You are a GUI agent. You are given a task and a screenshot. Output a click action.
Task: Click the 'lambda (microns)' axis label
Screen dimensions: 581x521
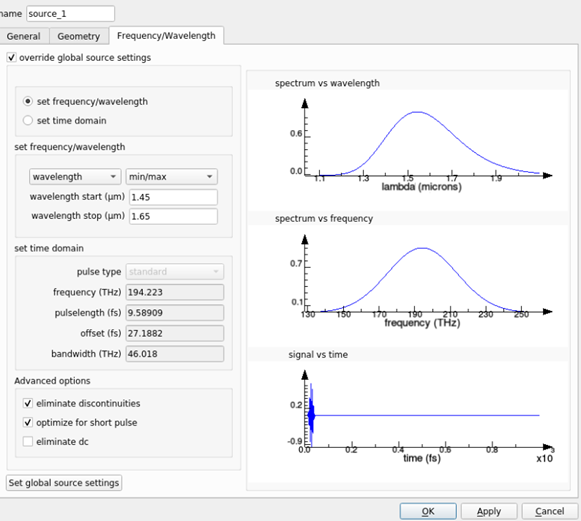pos(422,187)
